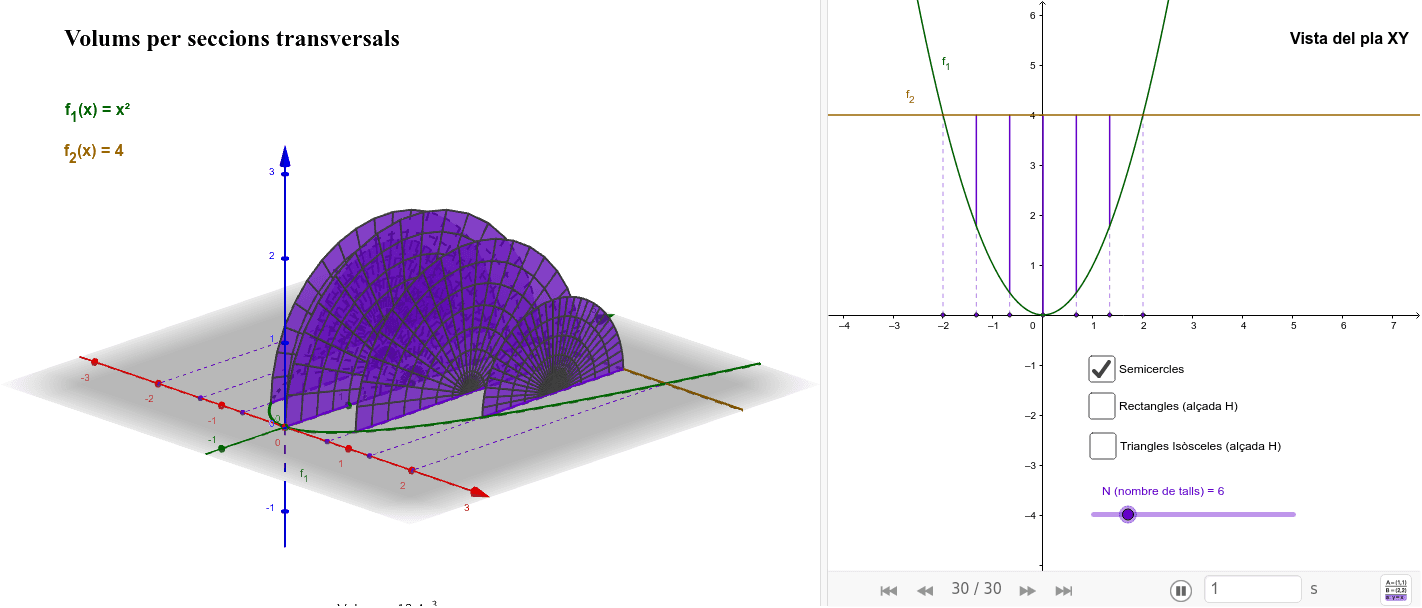Open the construction protocol icon
The width and height of the screenshot is (1422, 608).
click(x=1396, y=589)
